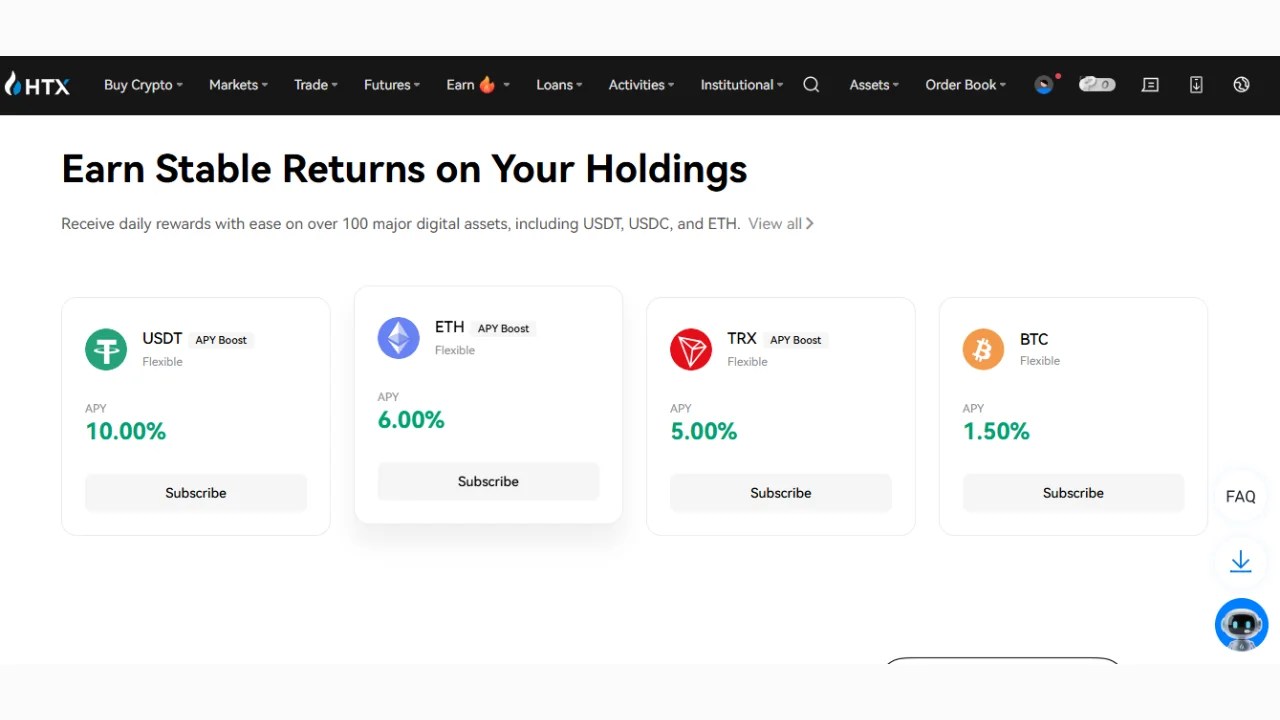The height and width of the screenshot is (720, 1280).
Task: Open the Earn menu item
Action: 470,85
